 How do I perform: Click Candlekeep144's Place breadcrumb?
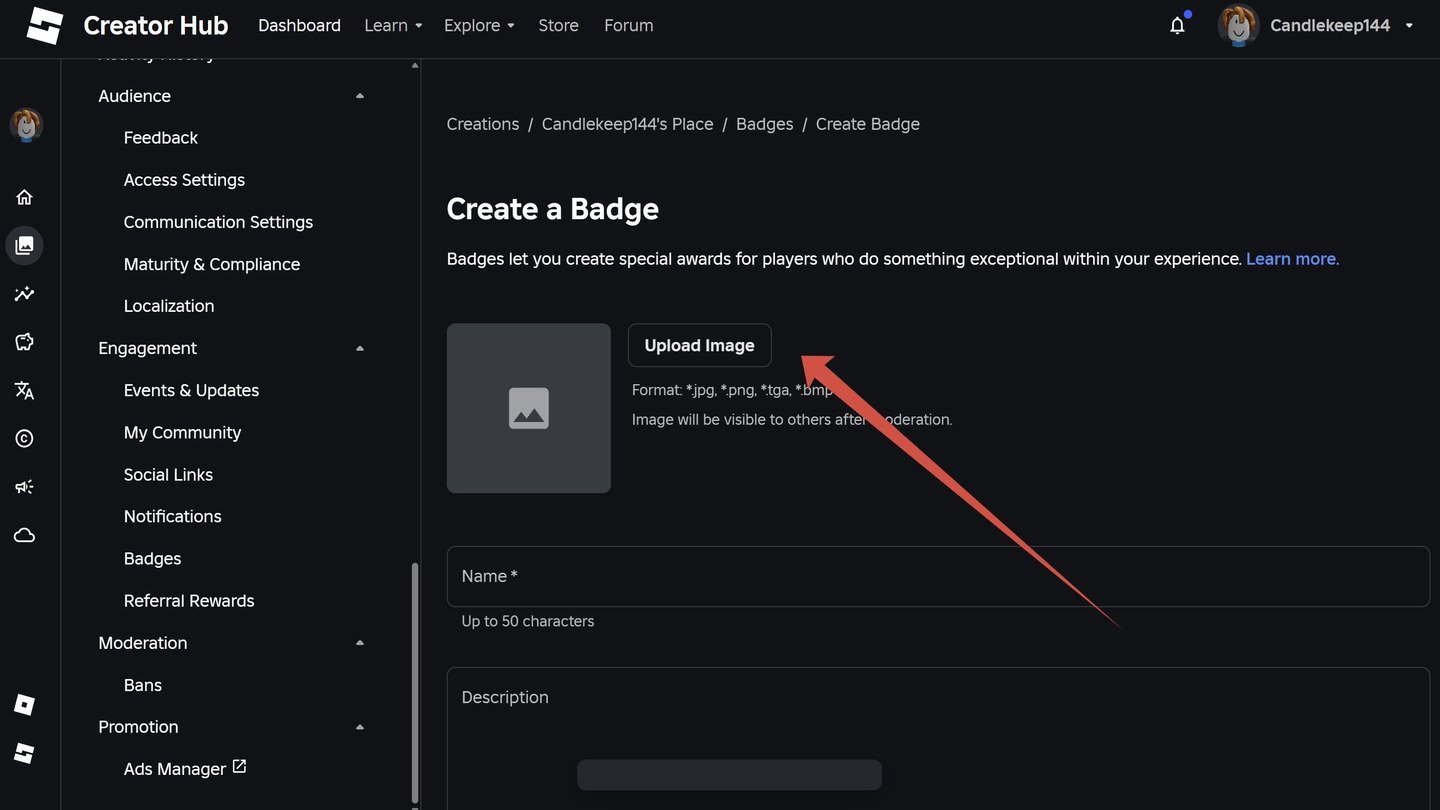628,124
